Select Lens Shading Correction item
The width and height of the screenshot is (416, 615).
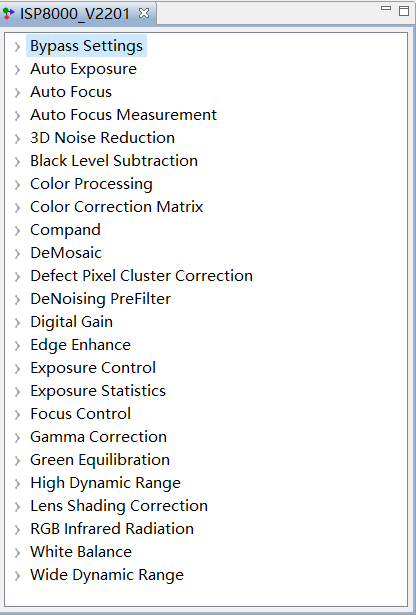point(119,506)
